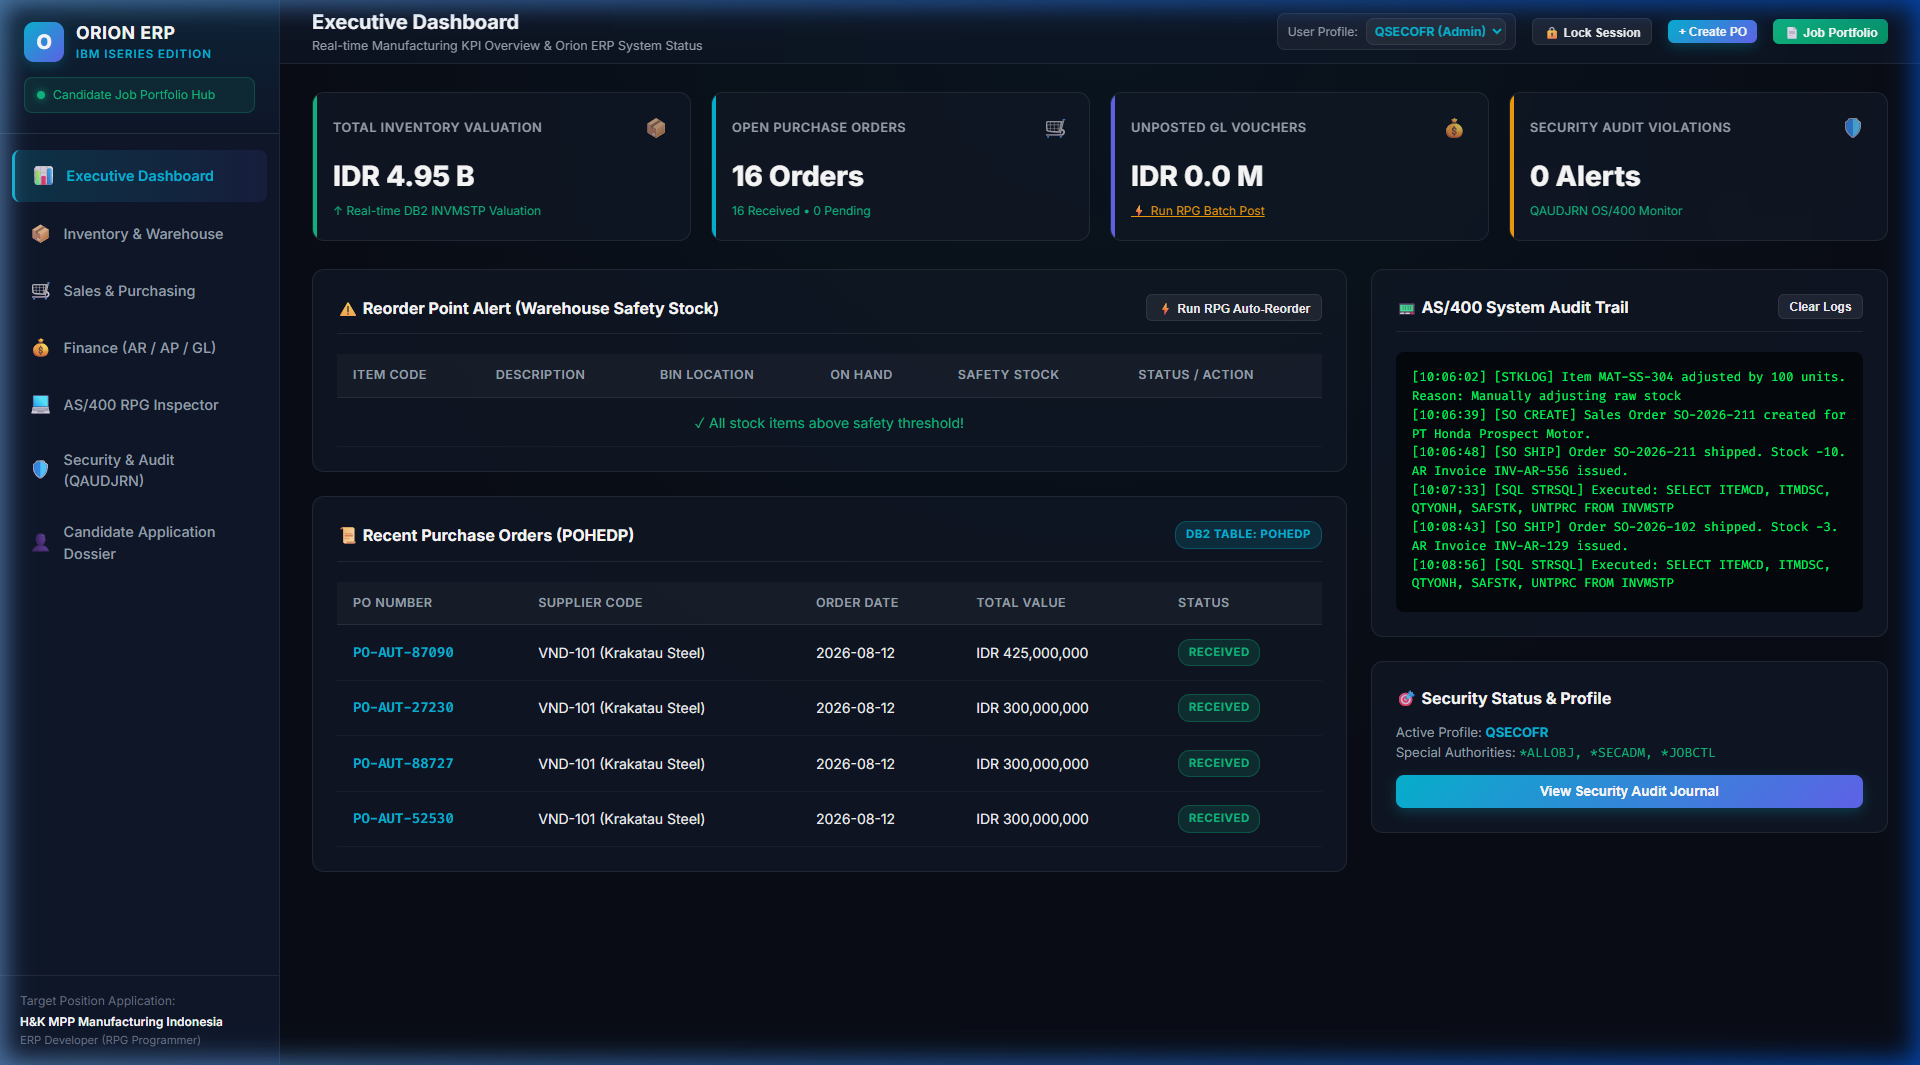Lock the current session

click(1592, 32)
